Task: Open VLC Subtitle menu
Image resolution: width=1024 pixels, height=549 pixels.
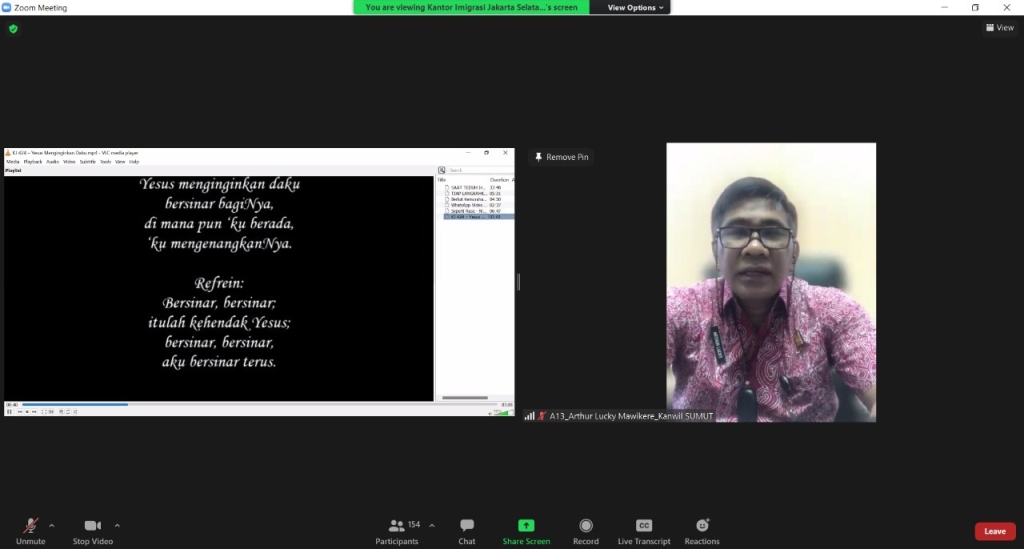Action: click(x=88, y=162)
